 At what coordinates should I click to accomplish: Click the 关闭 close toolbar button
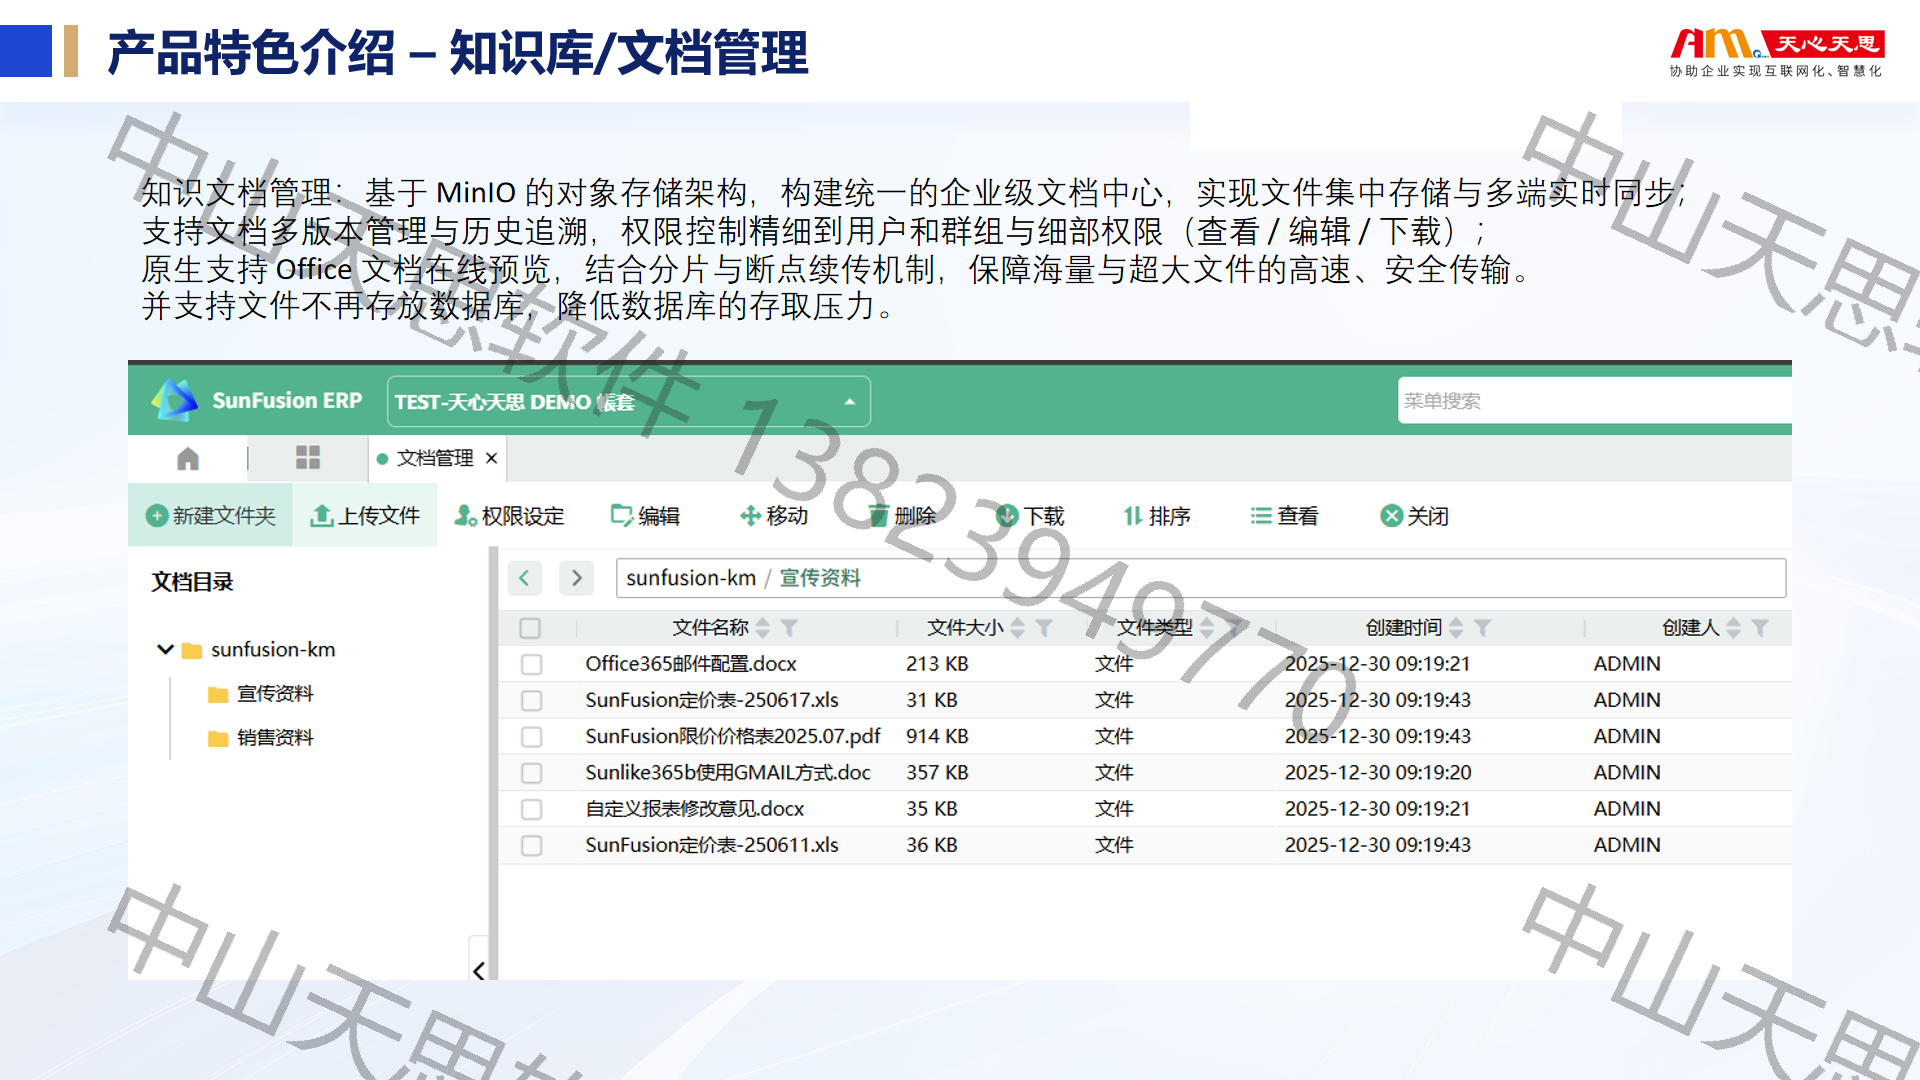click(x=1414, y=516)
